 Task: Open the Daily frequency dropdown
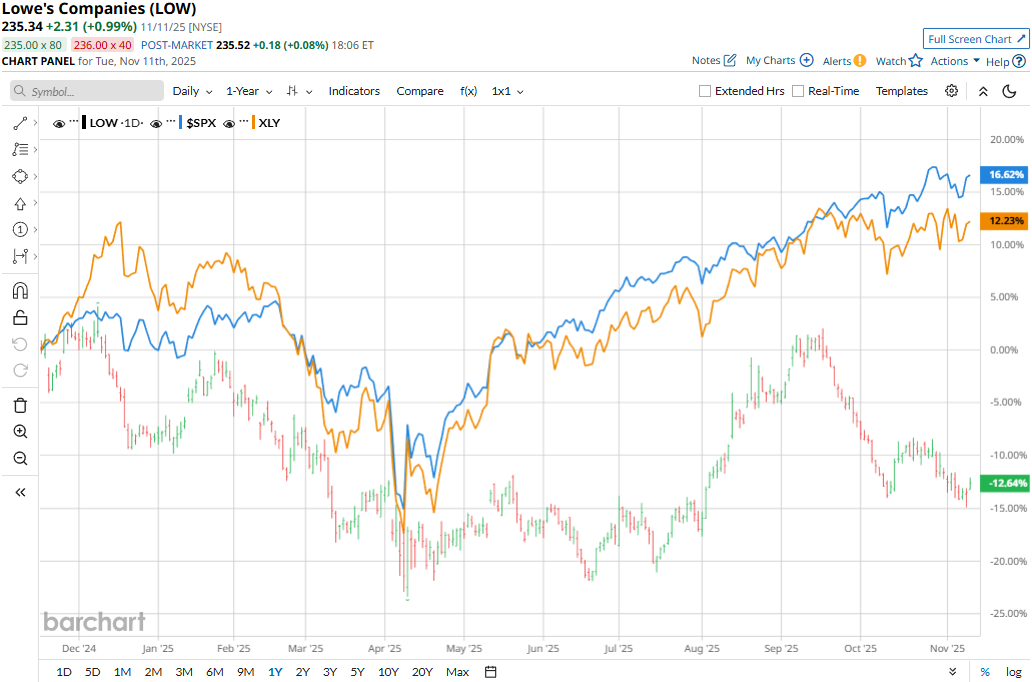pos(192,92)
